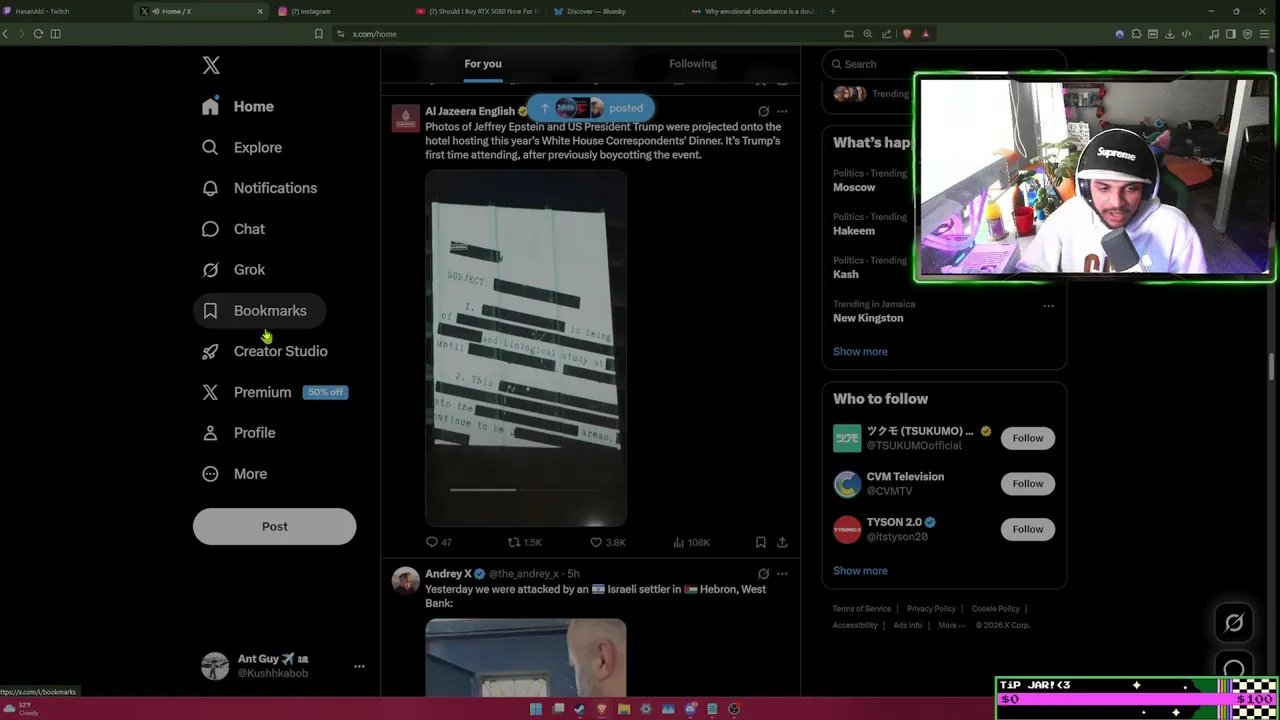The image size is (1280, 720).
Task: Open Explore from the sidebar
Action: click(x=242, y=147)
